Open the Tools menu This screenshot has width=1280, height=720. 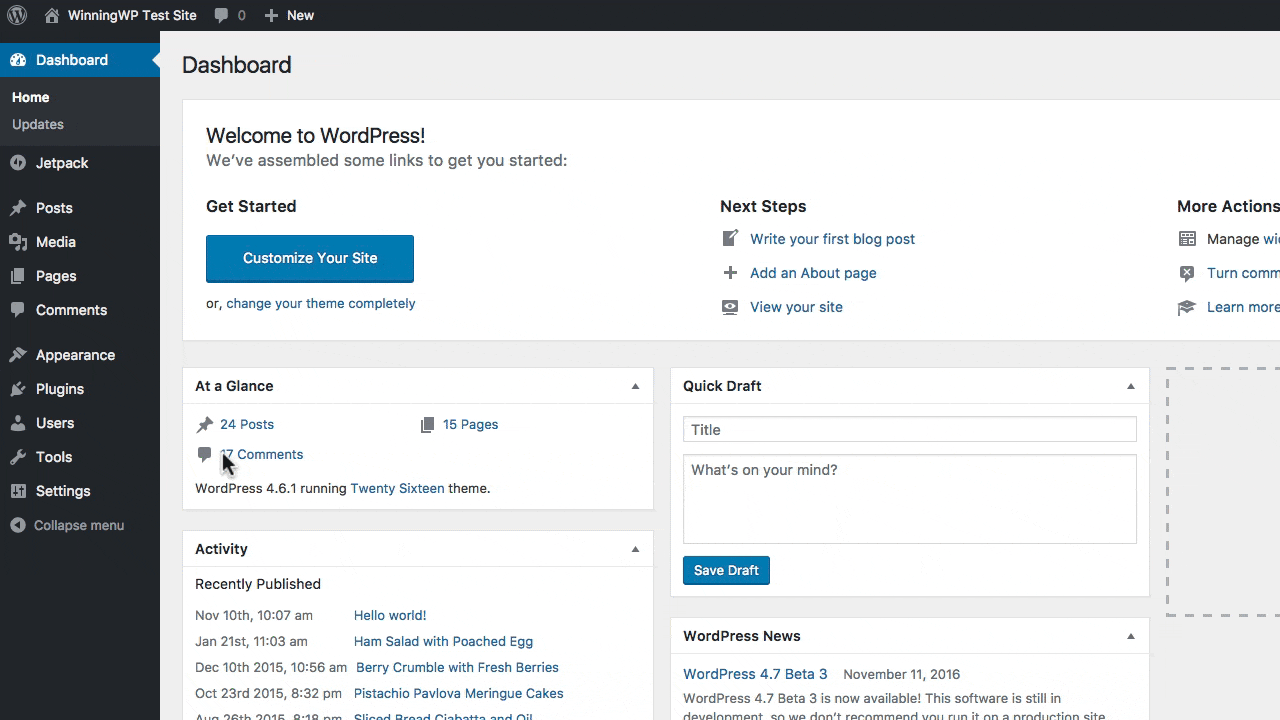pyautogui.click(x=80, y=457)
